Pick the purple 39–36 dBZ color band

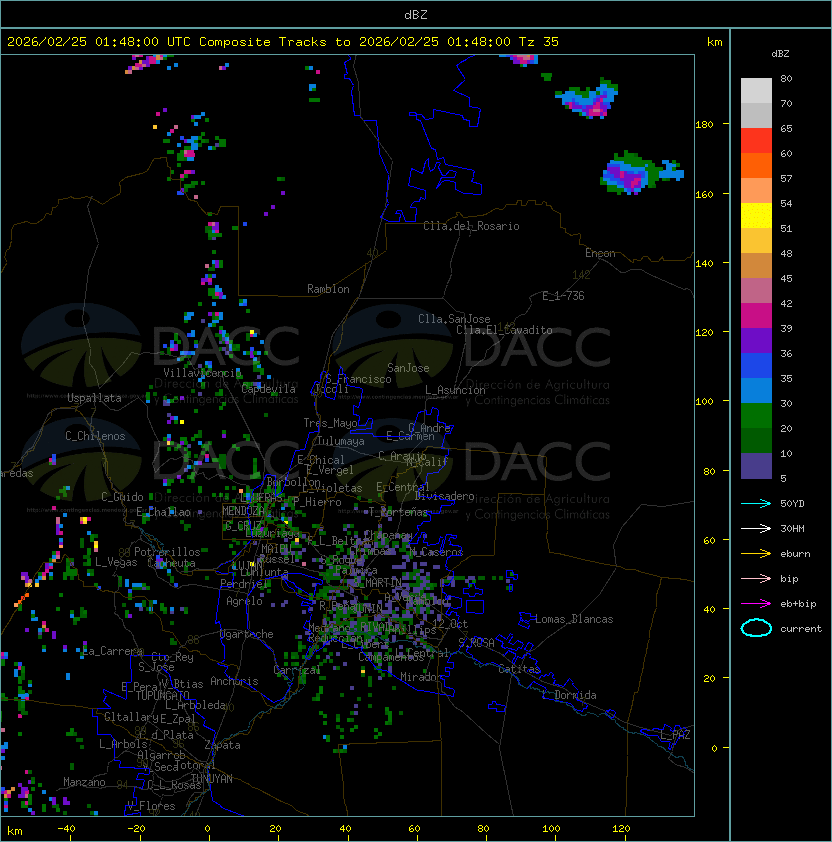756,340
